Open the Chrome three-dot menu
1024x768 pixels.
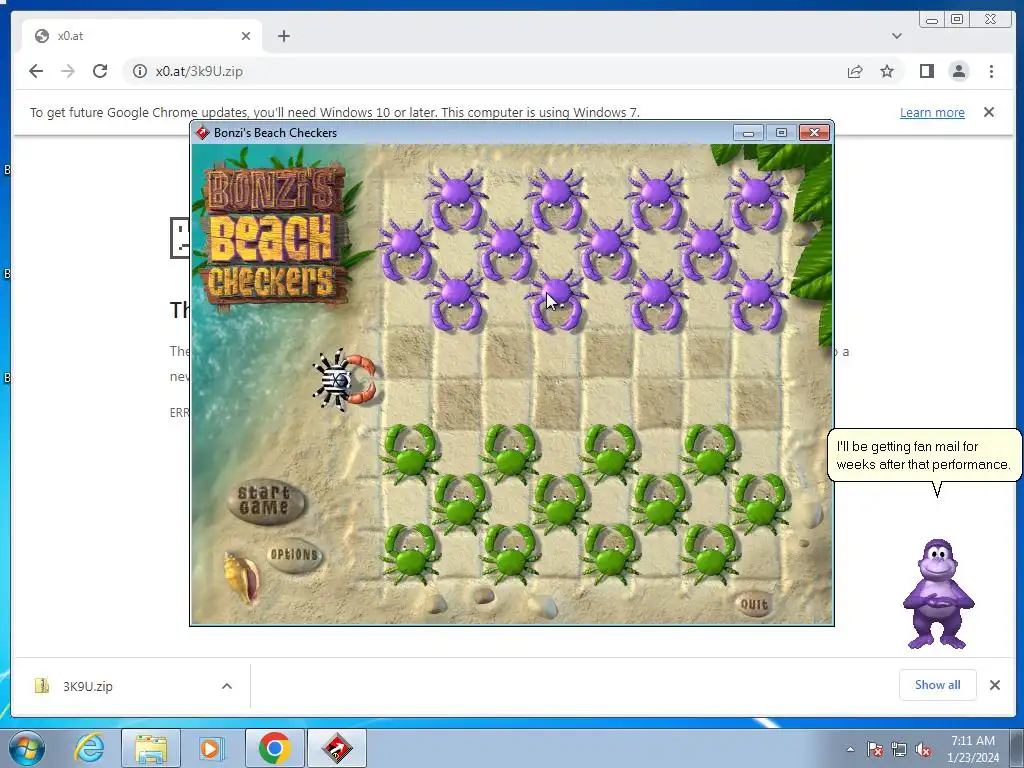(x=991, y=71)
